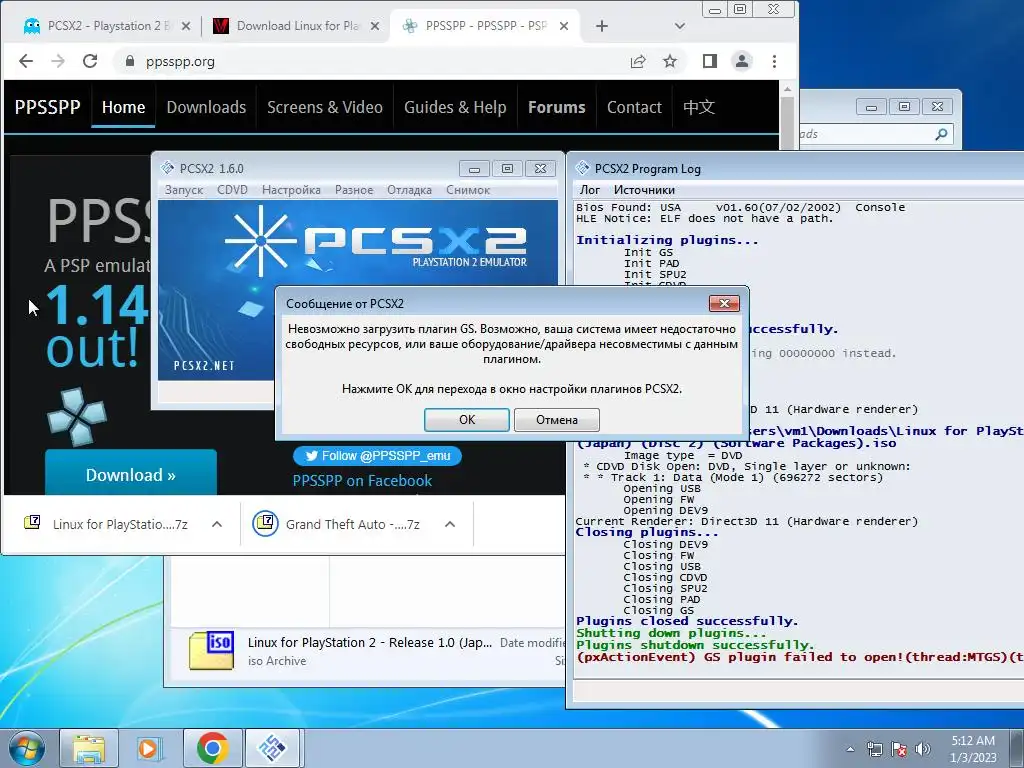The image size is (1024, 768).
Task: Open the Настройка menu in PCSX2
Action: 291,190
